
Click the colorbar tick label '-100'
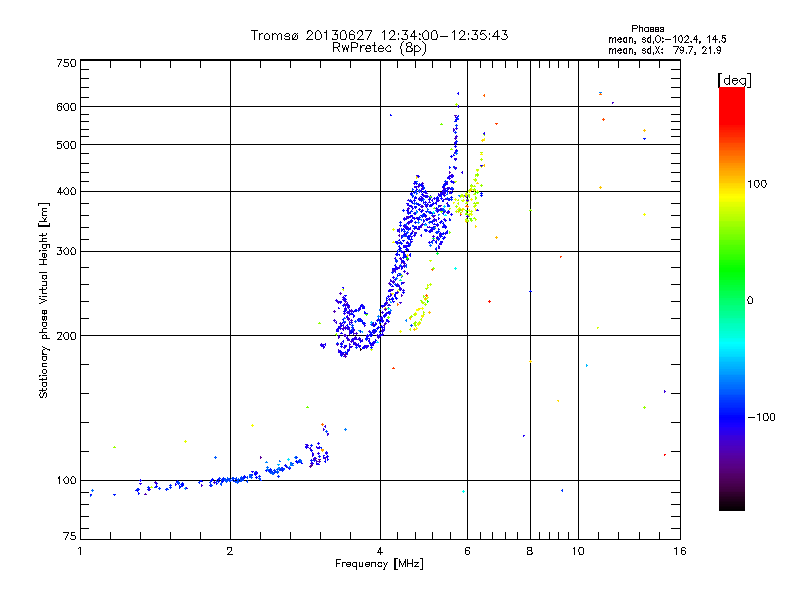coord(762,417)
